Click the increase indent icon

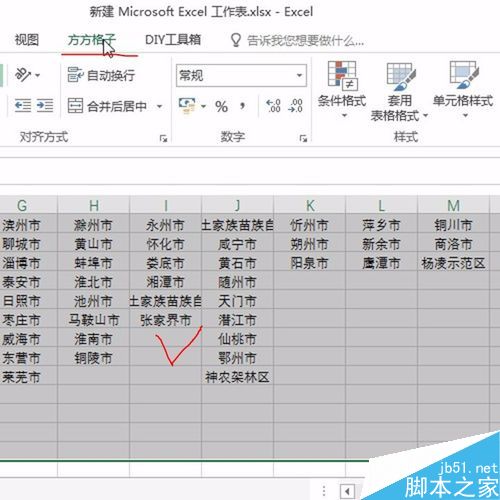tap(45, 106)
